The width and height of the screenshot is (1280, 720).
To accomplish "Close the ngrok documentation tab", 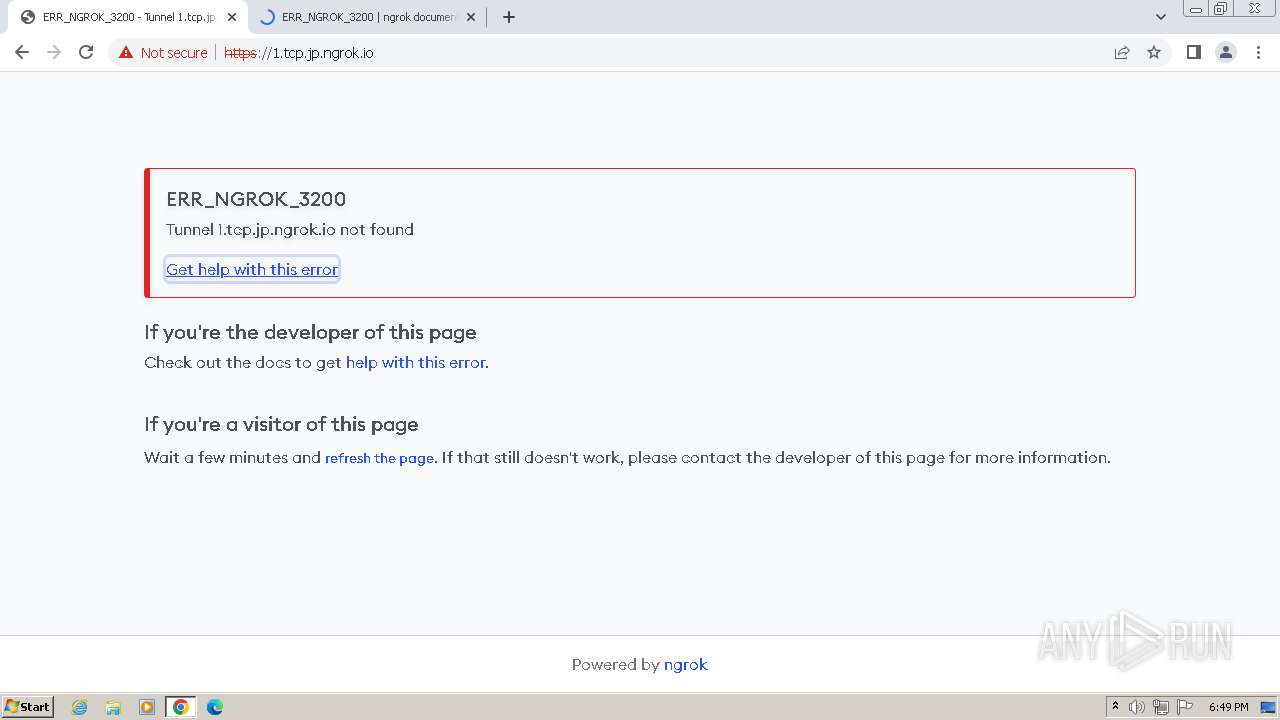I will (471, 17).
